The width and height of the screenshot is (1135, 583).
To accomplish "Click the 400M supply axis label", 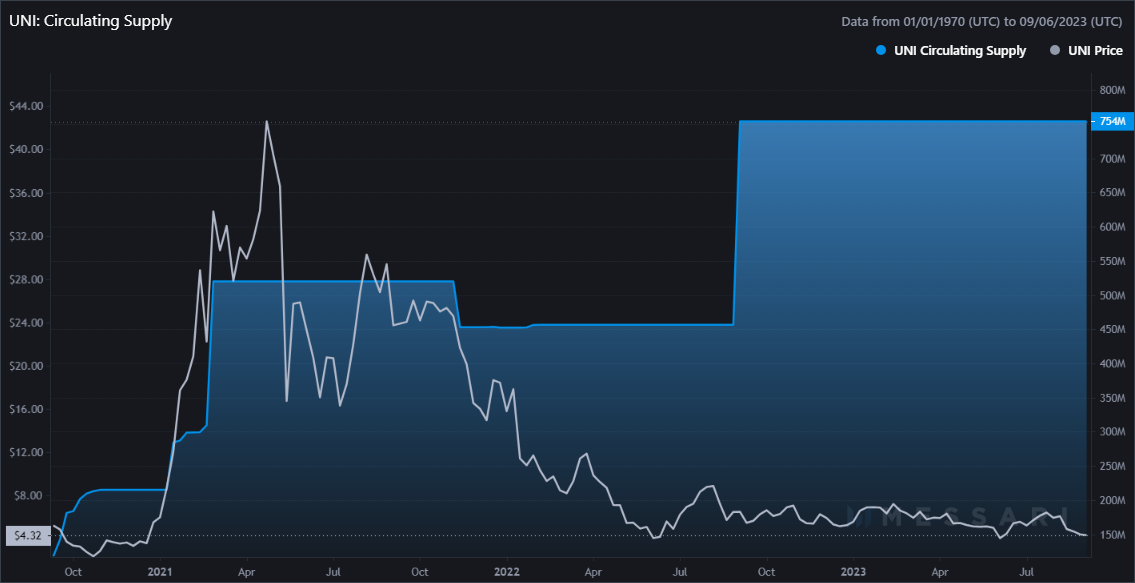I will [x=1113, y=364].
